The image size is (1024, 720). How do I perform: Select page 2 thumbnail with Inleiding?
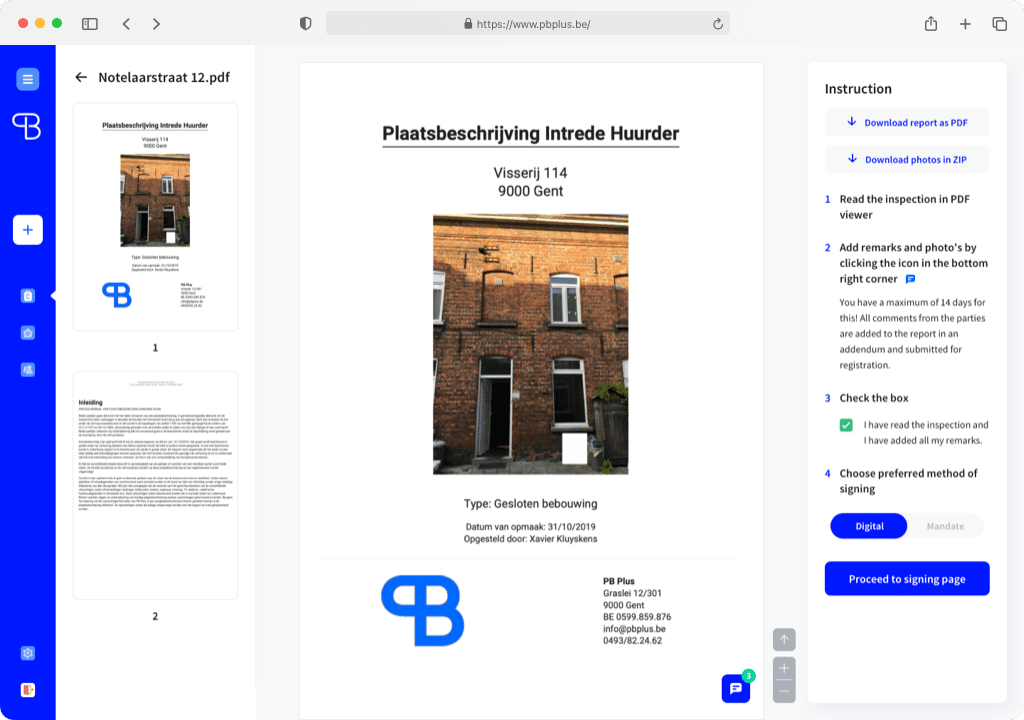pyautogui.click(x=155, y=485)
